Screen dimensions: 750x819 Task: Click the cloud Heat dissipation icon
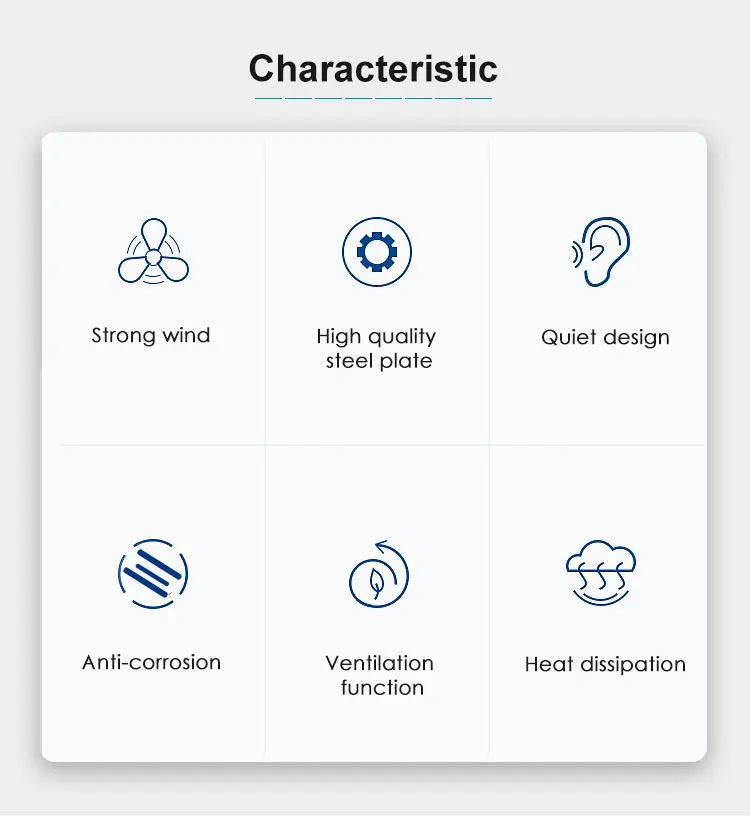click(601, 574)
